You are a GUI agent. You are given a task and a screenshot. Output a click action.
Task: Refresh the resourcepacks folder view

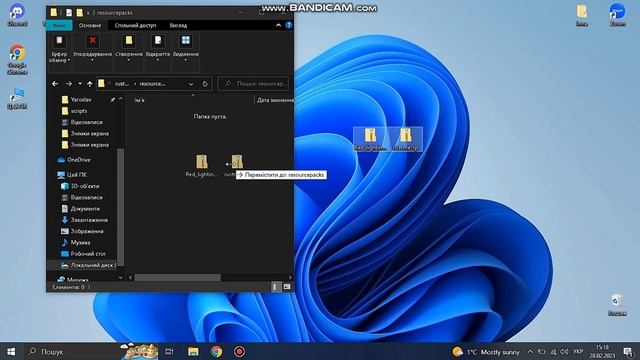tap(205, 84)
